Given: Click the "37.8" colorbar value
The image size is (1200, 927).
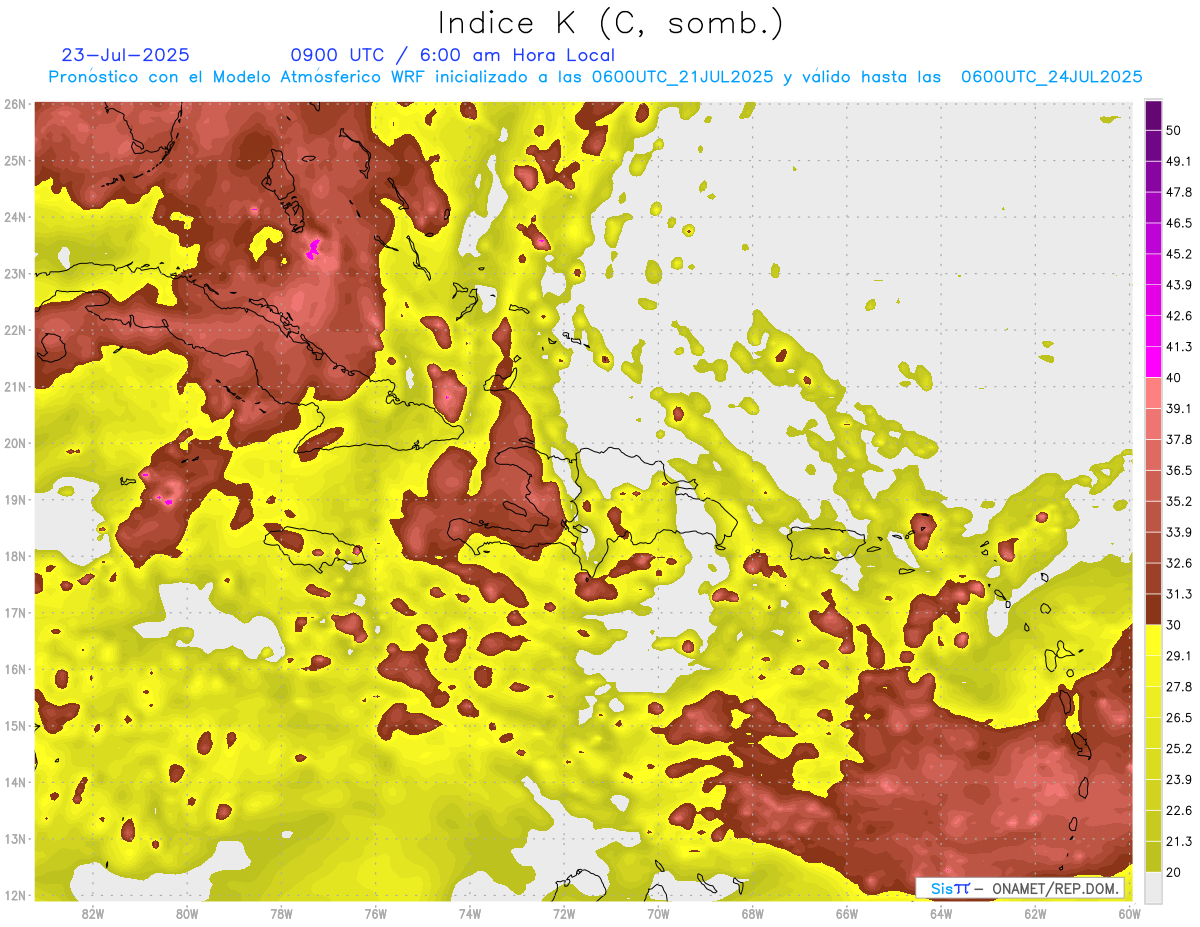Looking at the screenshot, I should tap(1180, 439).
